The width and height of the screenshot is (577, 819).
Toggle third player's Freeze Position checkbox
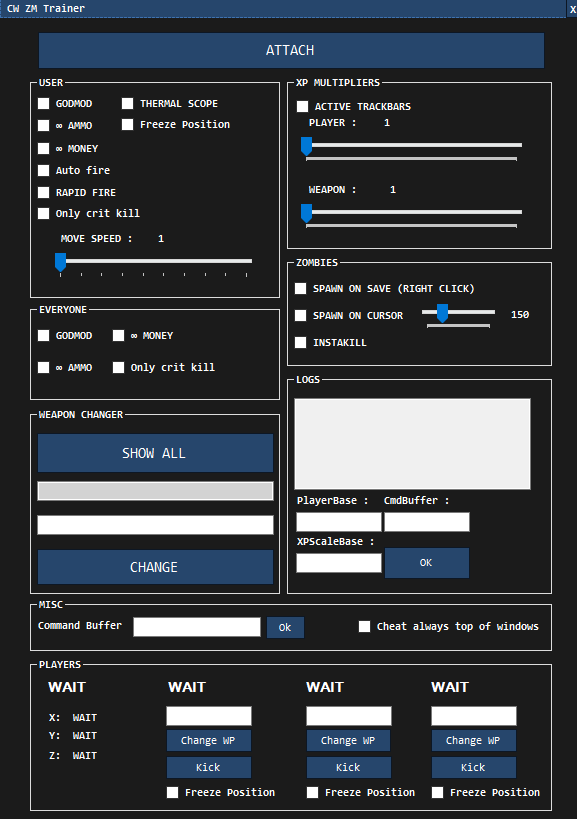click(x=312, y=792)
